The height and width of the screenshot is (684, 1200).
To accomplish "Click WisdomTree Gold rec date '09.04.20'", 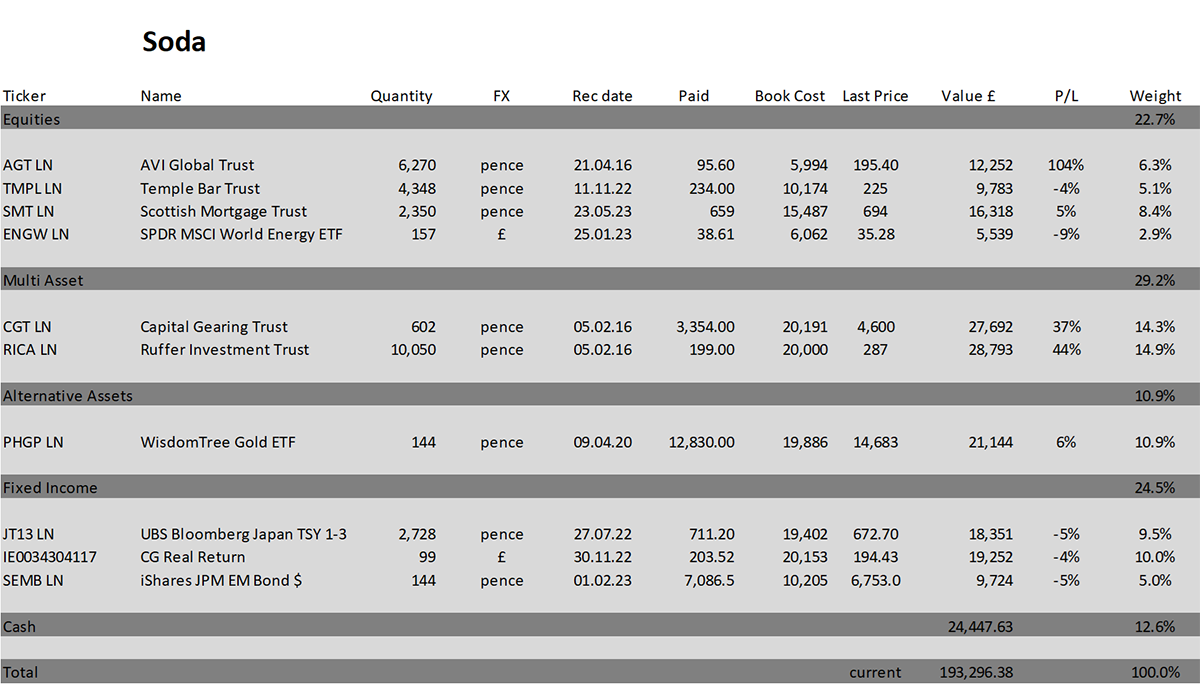I will coord(602,442).
